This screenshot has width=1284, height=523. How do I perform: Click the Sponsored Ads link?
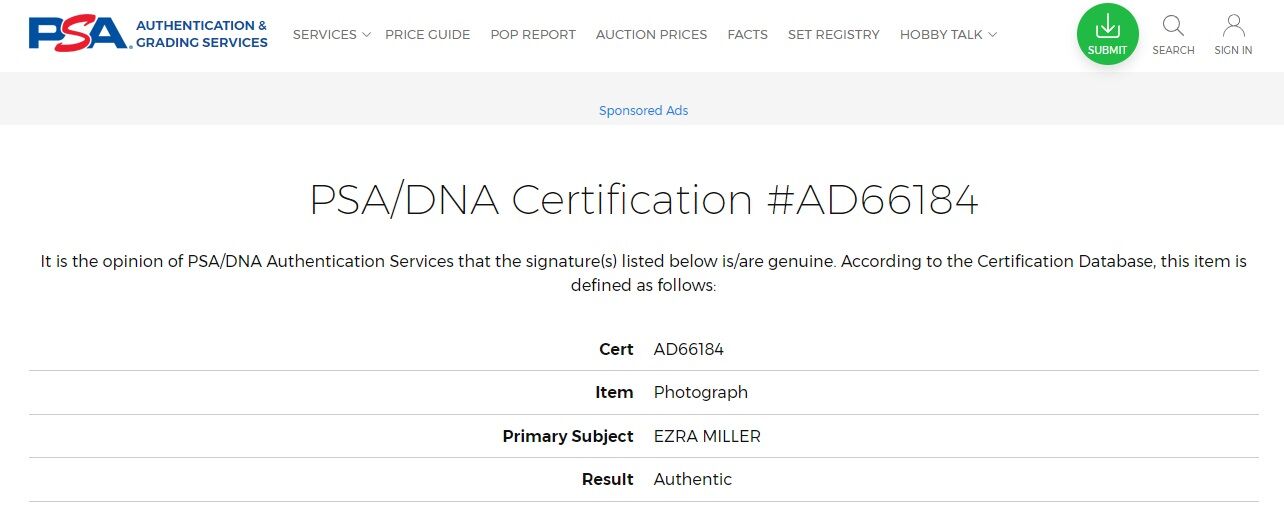tap(643, 111)
